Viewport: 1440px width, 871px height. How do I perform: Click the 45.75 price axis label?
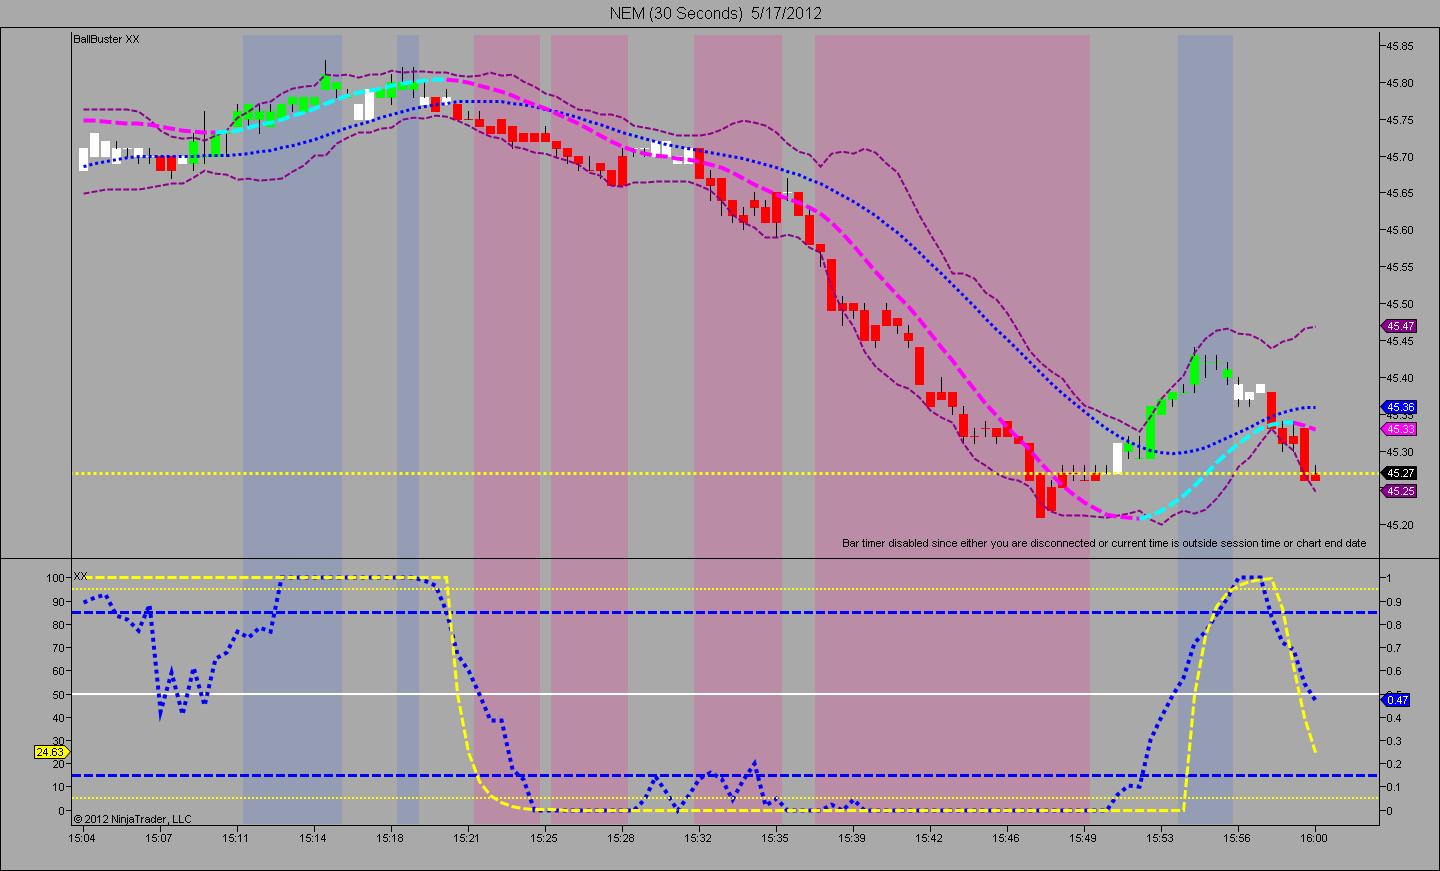pos(1399,120)
